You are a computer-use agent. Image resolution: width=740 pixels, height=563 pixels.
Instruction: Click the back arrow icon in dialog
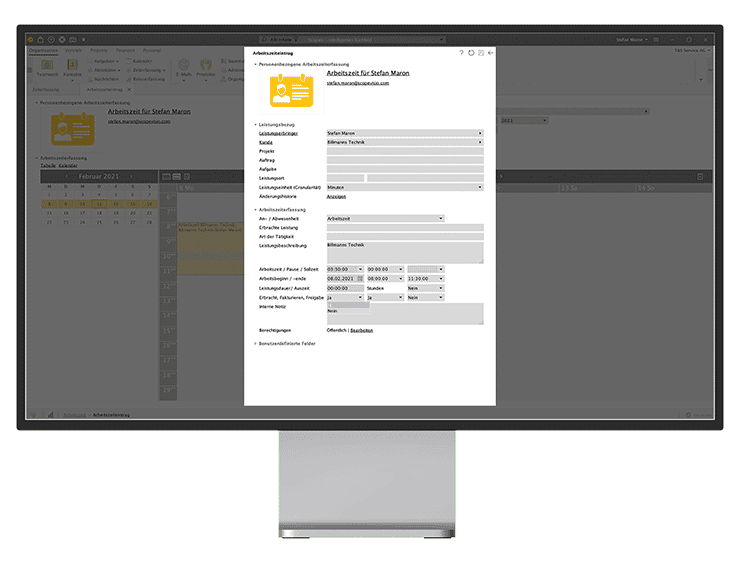click(x=491, y=52)
